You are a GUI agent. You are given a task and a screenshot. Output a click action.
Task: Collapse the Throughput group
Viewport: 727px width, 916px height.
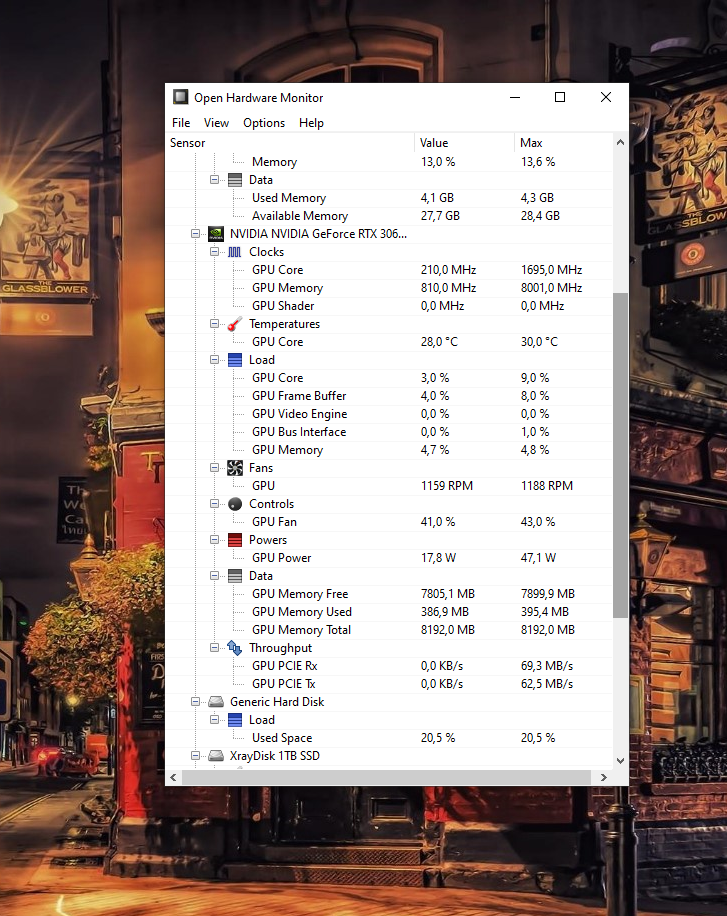coord(214,648)
